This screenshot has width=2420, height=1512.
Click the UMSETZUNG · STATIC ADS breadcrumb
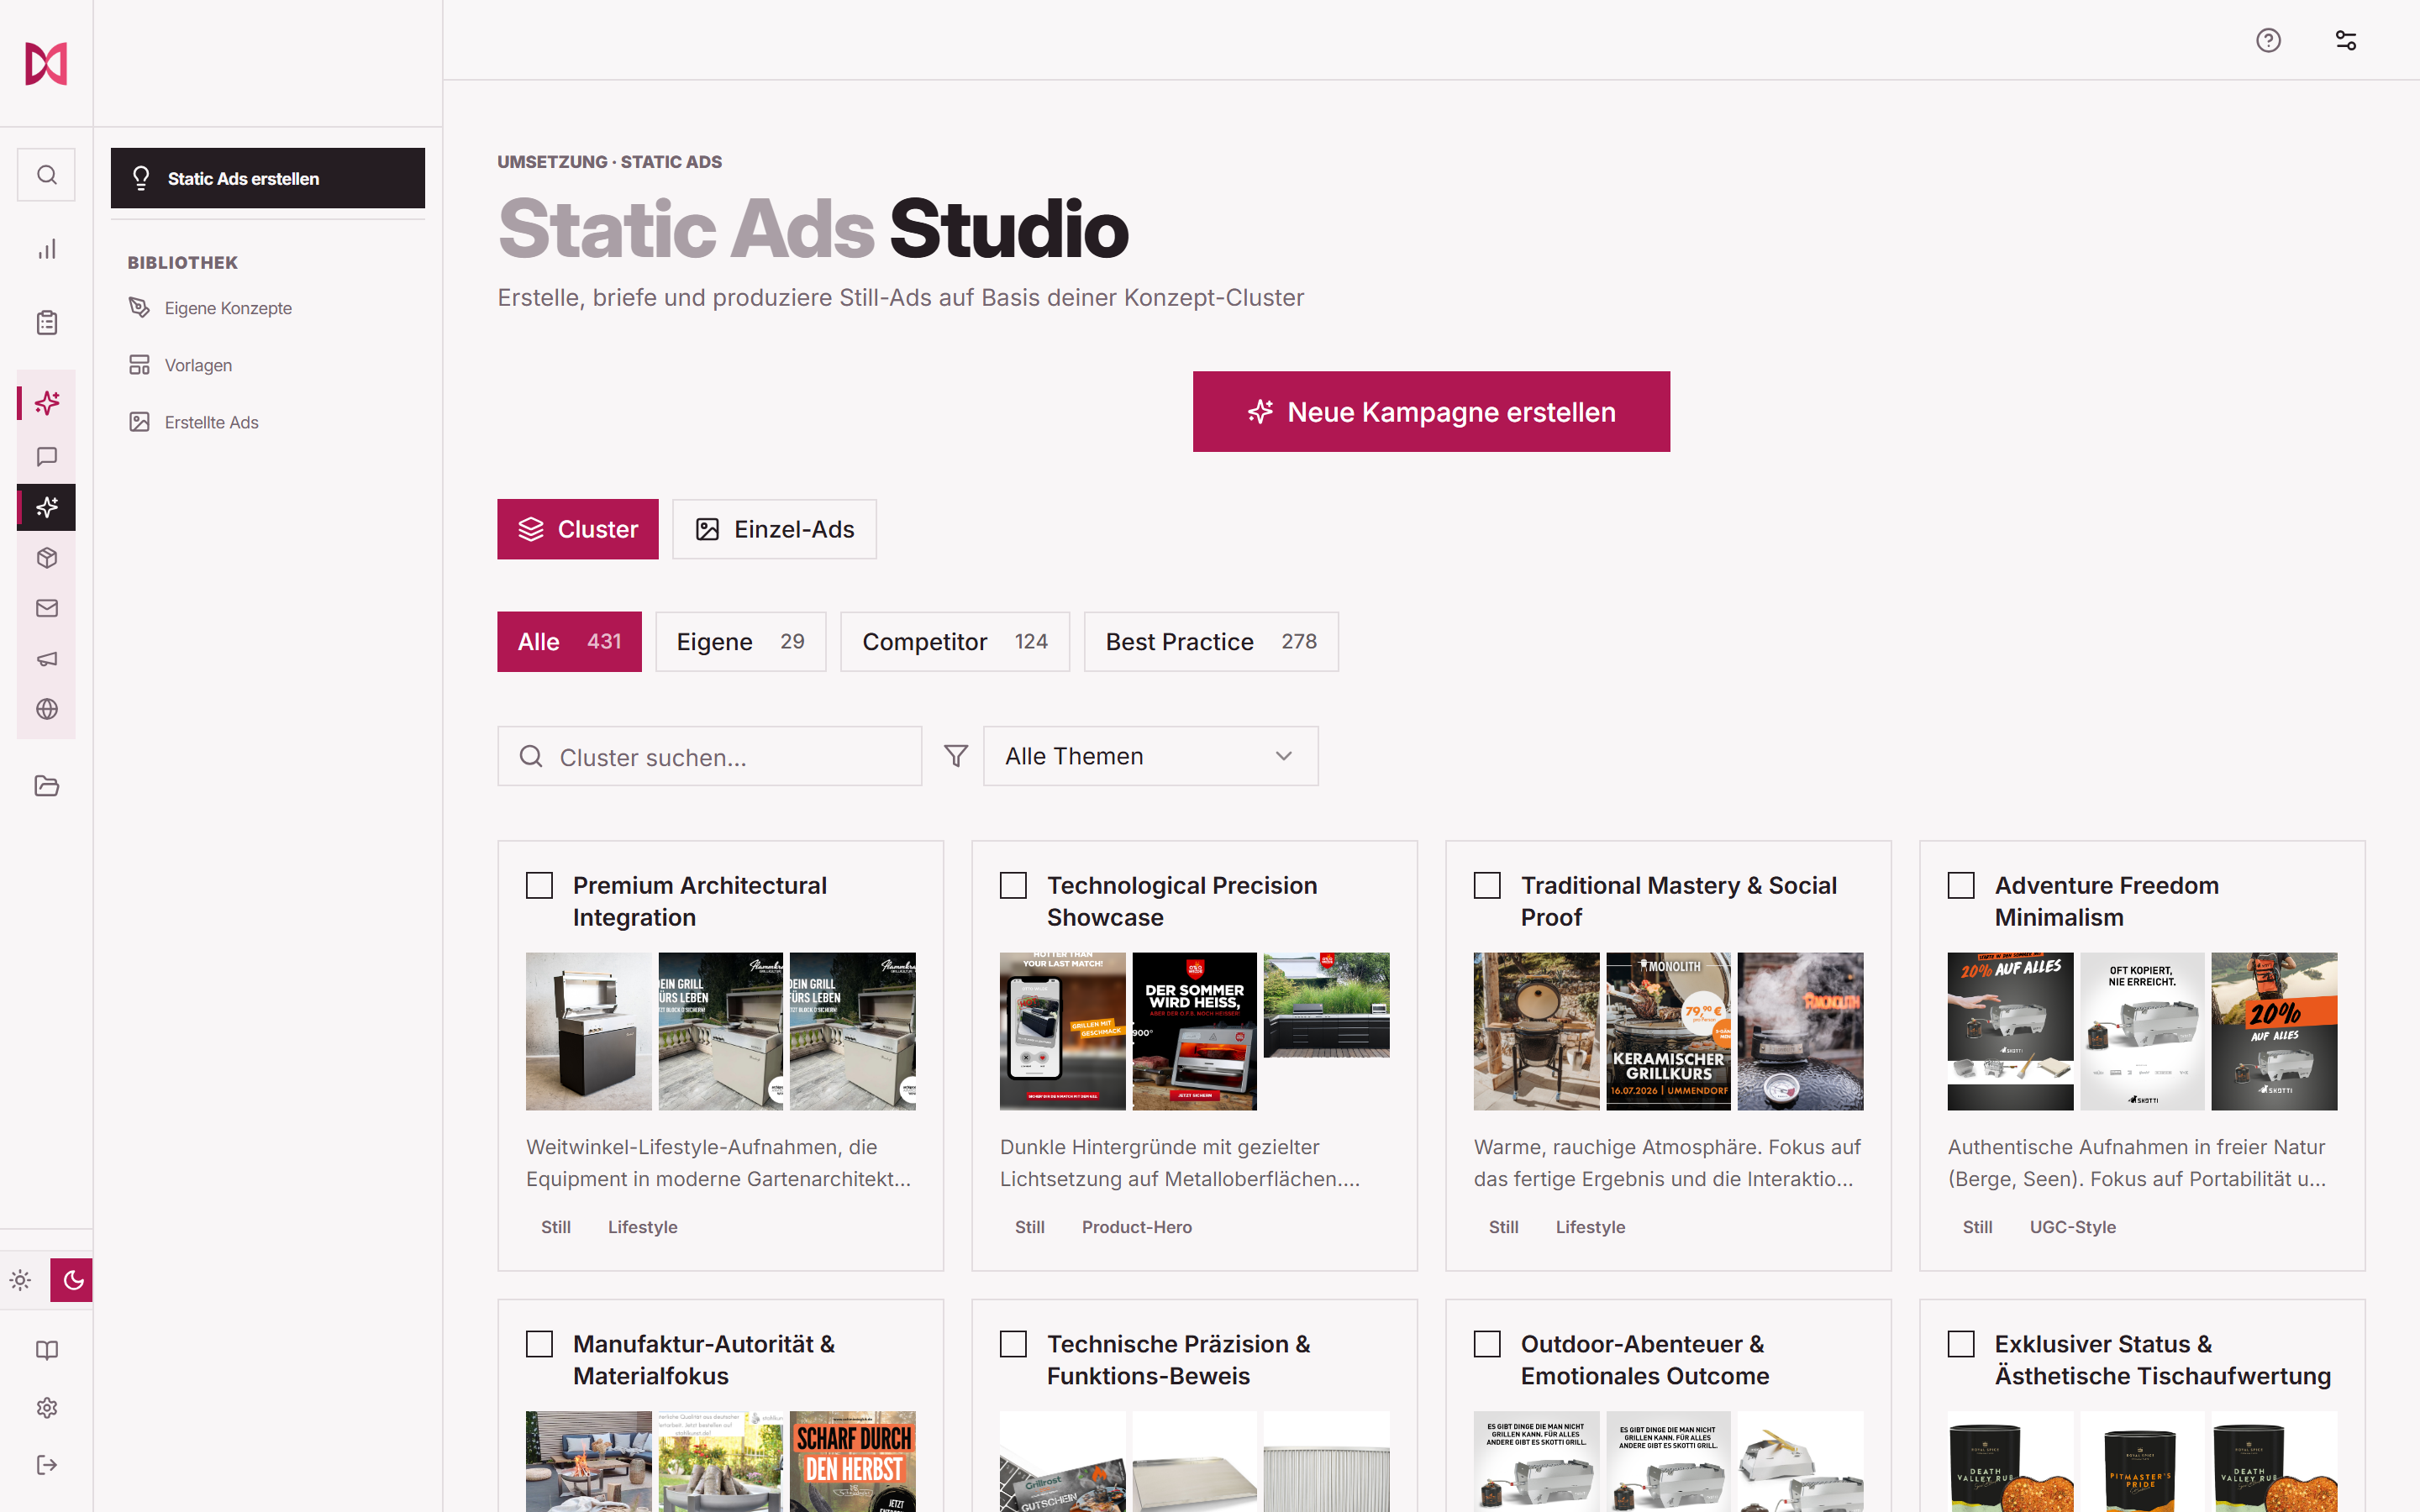(x=609, y=162)
